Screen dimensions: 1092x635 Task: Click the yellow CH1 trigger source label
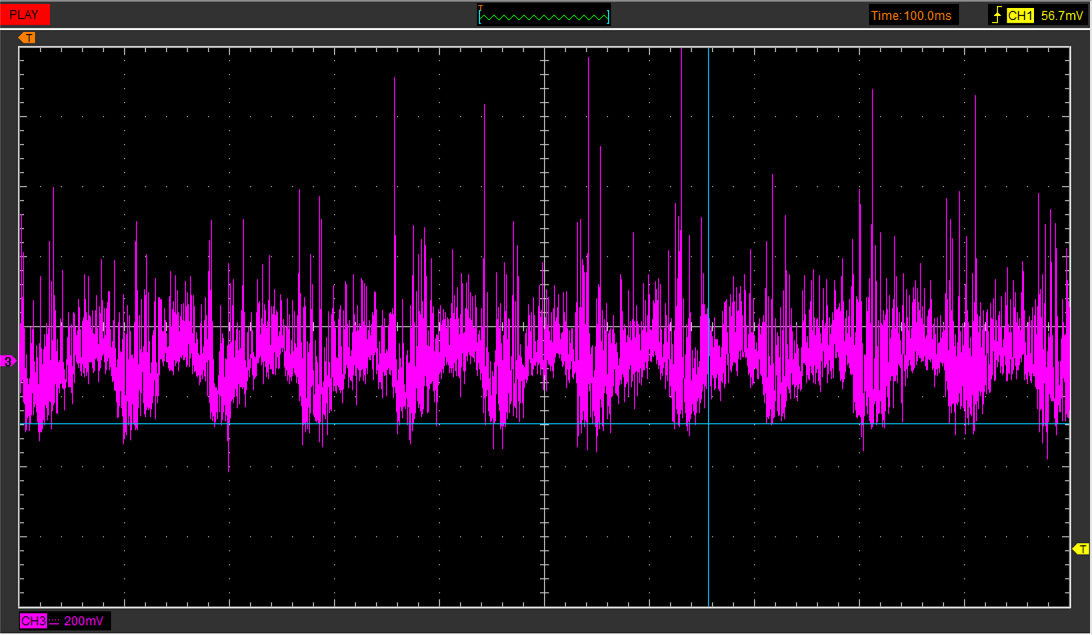(x=1019, y=15)
